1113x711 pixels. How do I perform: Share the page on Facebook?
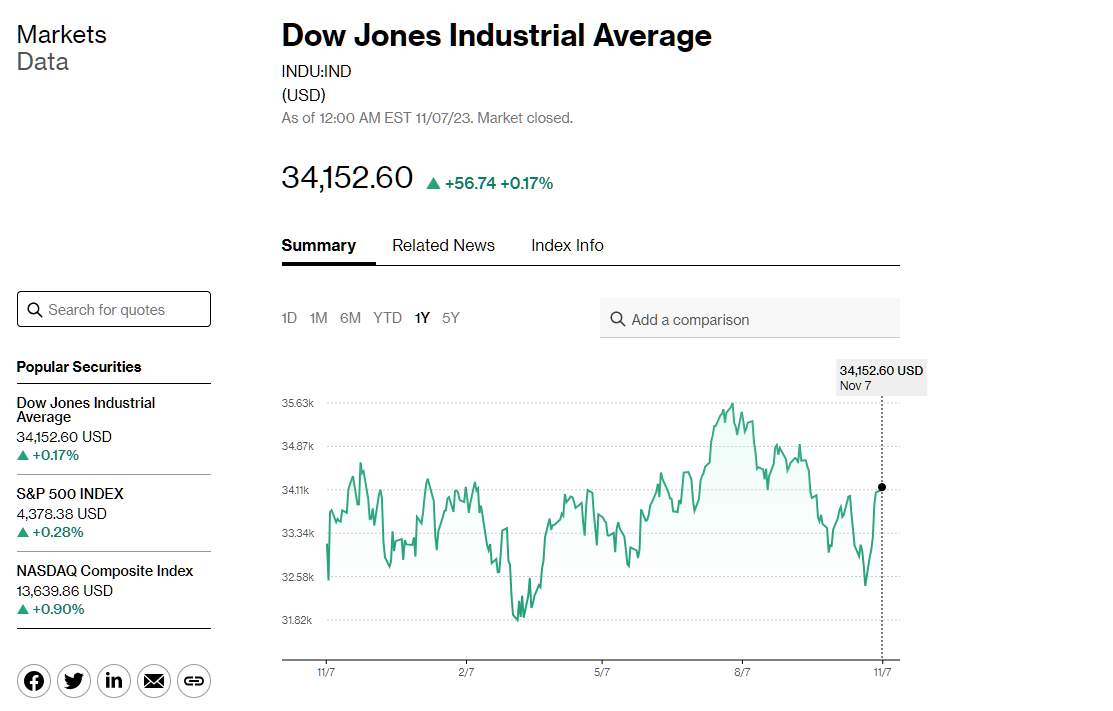point(34,681)
